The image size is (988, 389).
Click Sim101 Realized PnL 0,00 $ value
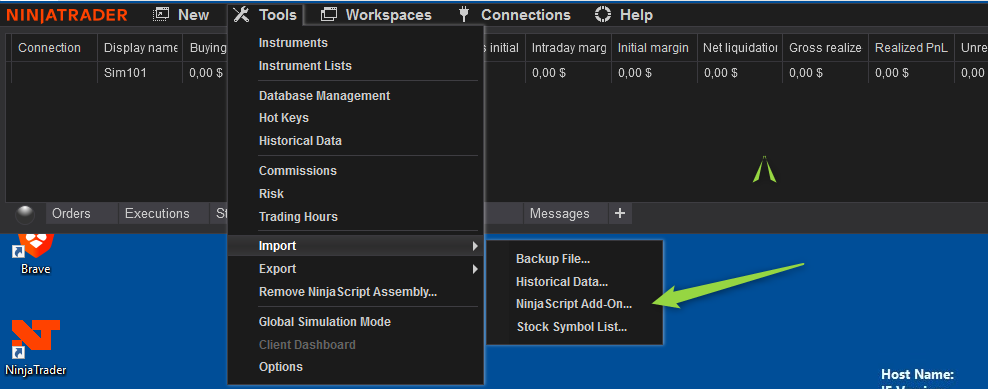point(892,73)
